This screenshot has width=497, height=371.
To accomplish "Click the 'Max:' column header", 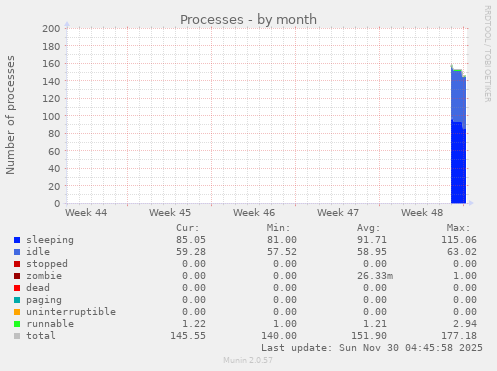I will [458, 228].
